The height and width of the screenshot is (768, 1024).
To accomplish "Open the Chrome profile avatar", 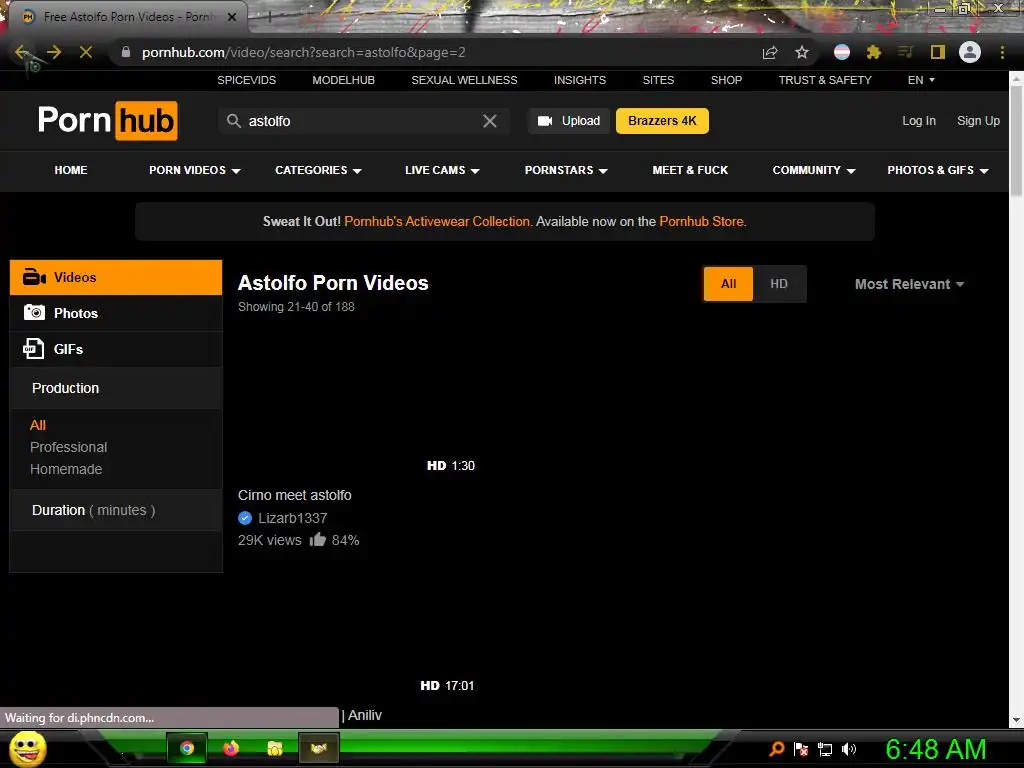I will point(970,52).
